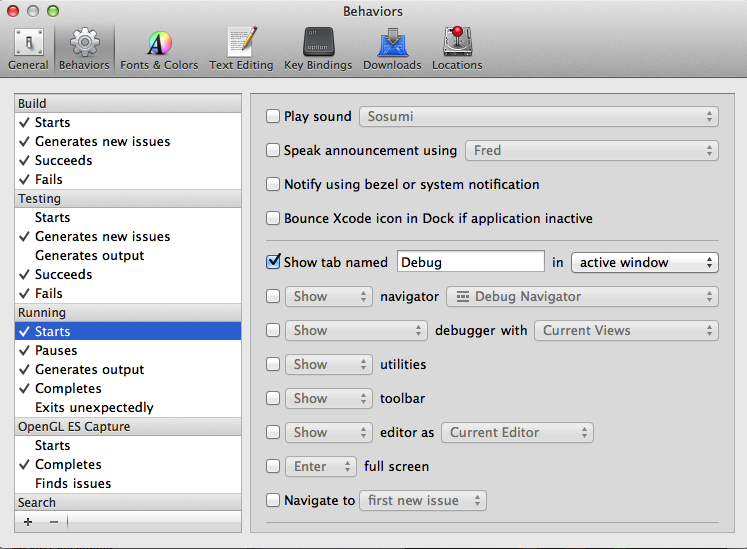Open the Downloads preferences pane
Viewport: 747px width, 549px height.
(x=392, y=50)
